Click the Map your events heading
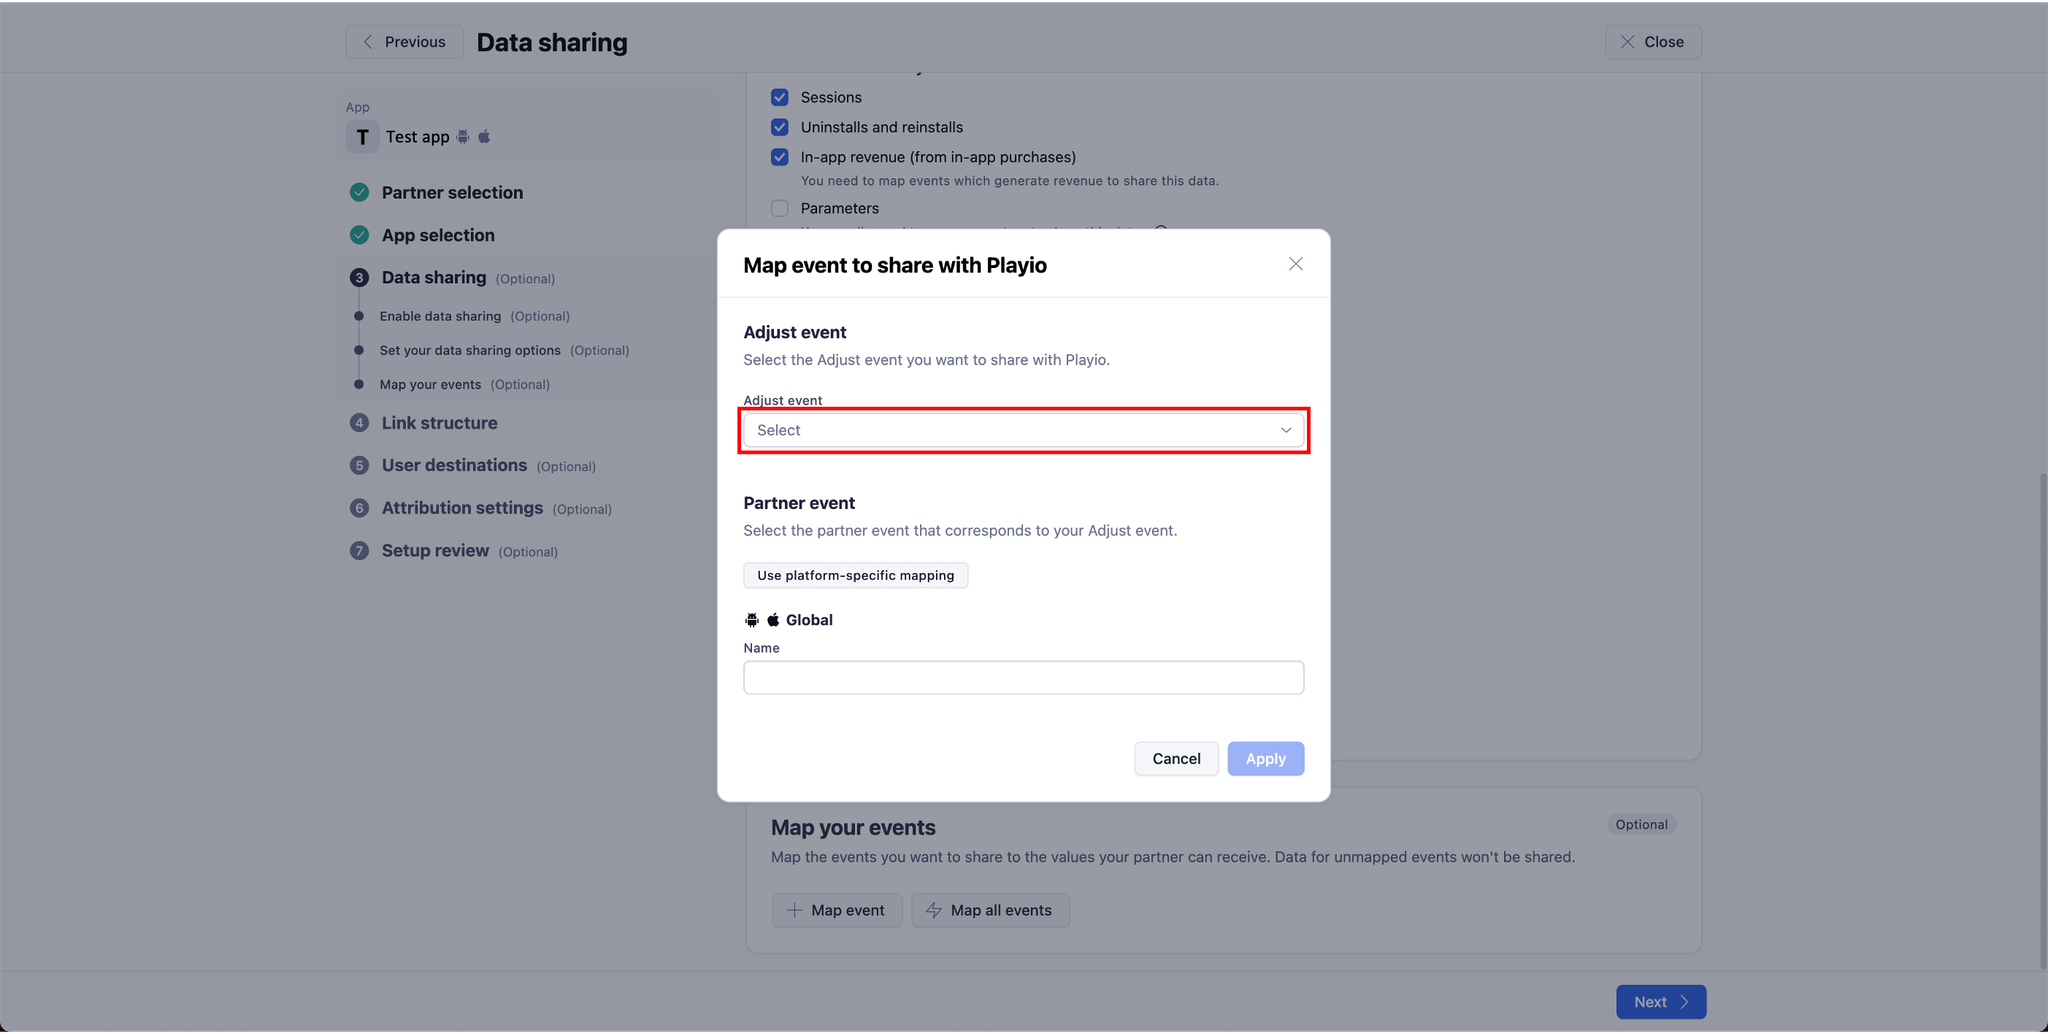The image size is (2048, 1034). tap(853, 828)
